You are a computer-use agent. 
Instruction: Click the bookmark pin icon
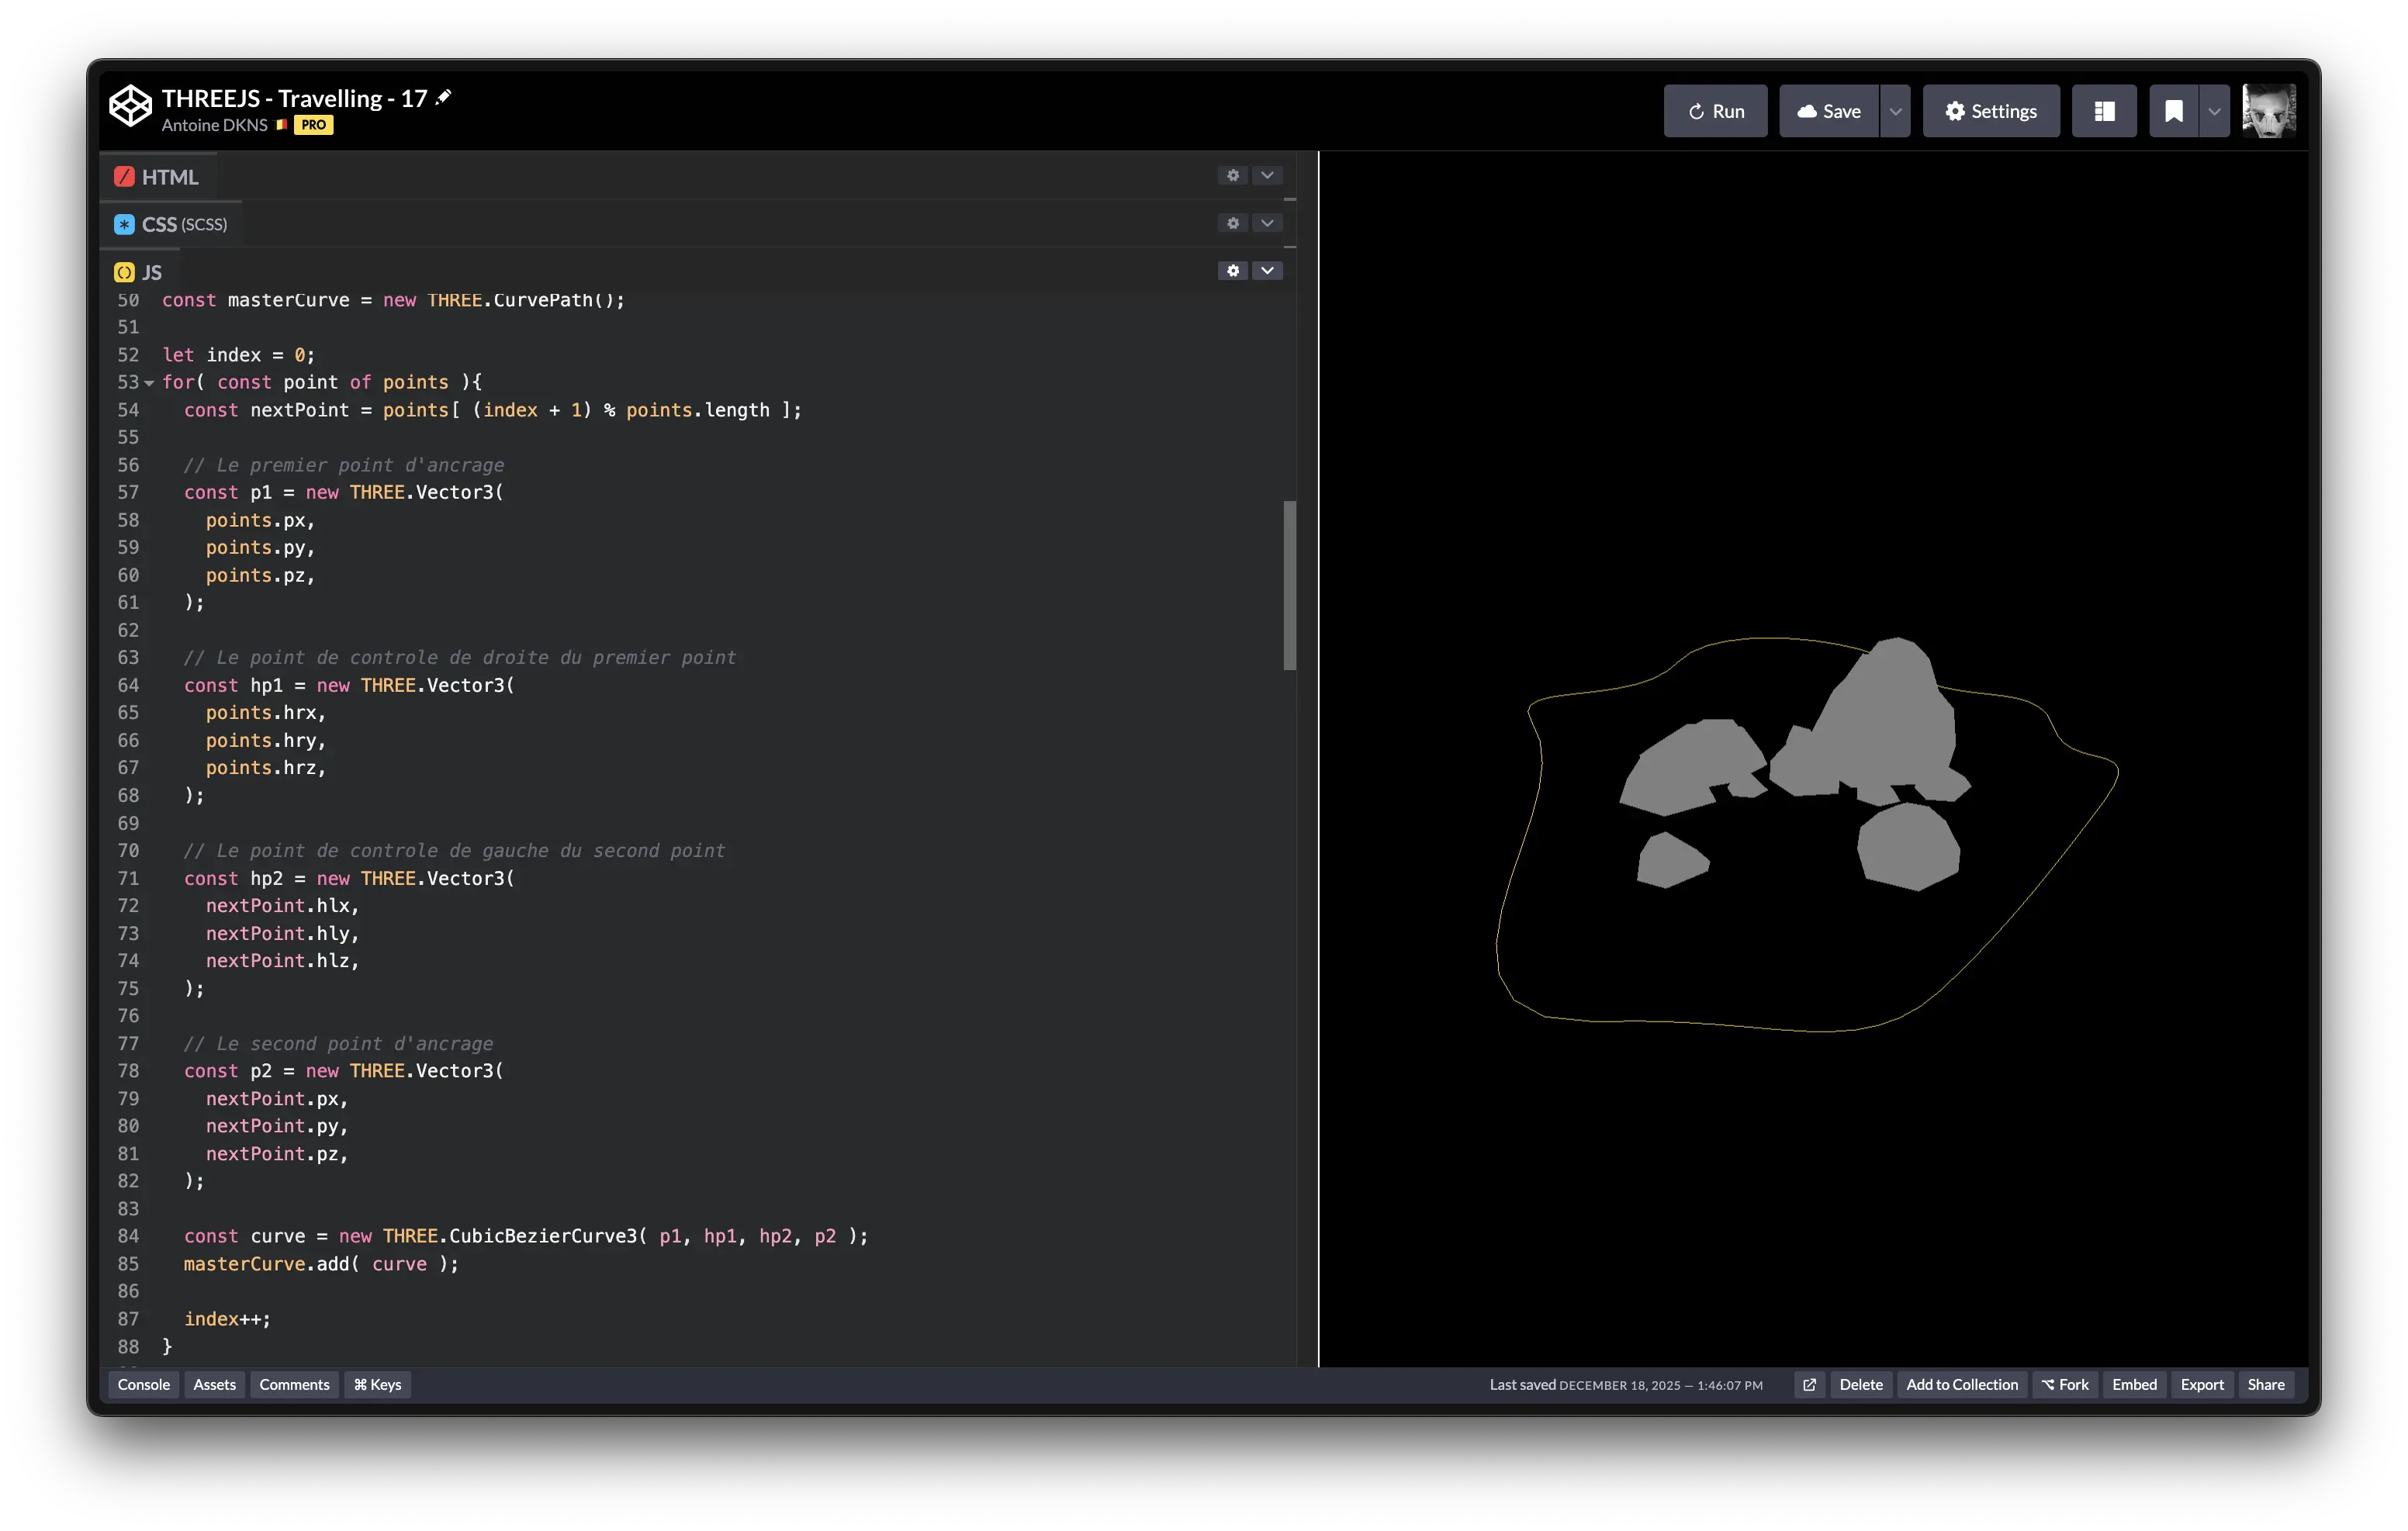[2173, 111]
